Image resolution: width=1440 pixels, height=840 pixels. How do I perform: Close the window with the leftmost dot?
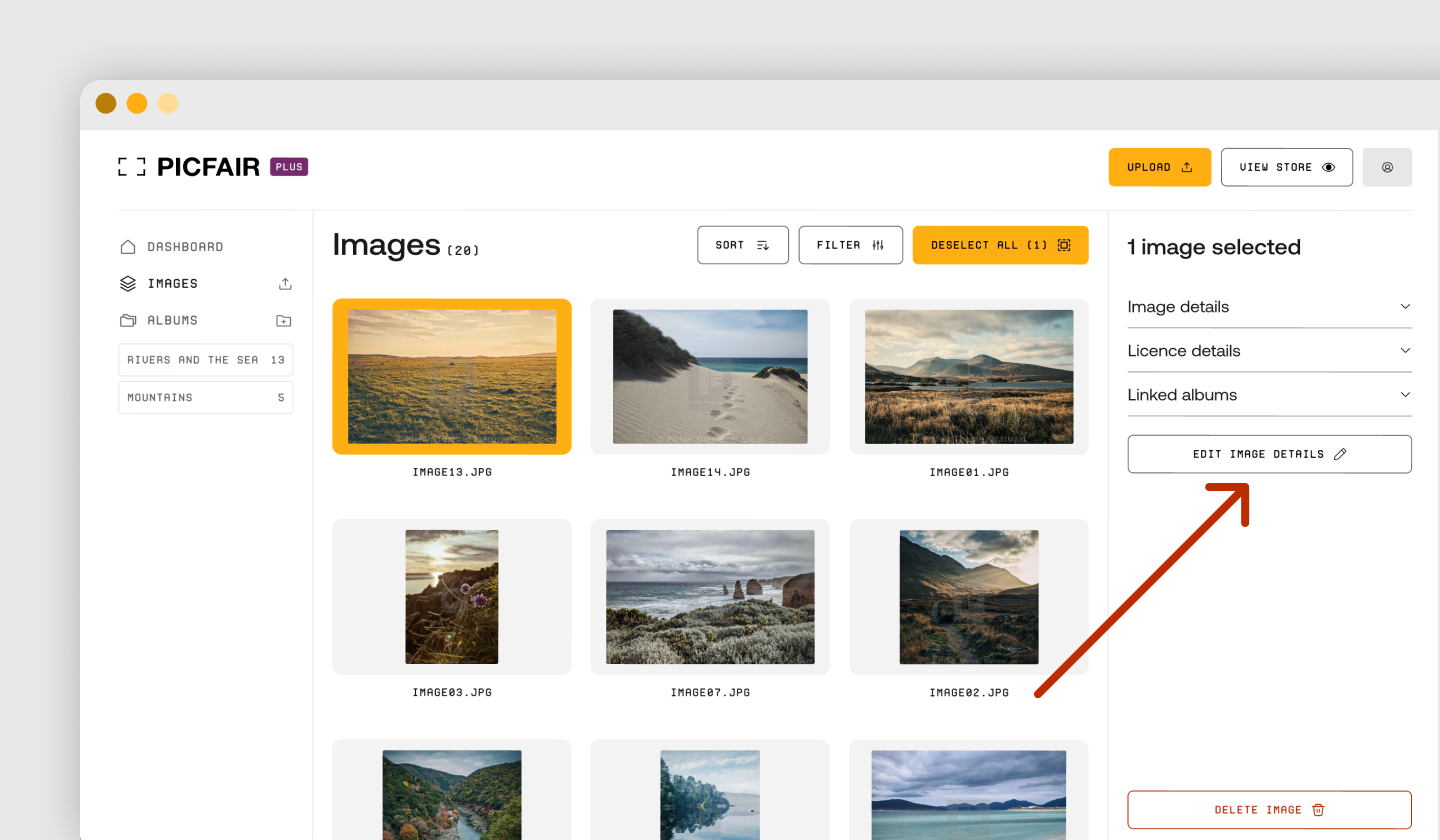click(106, 103)
